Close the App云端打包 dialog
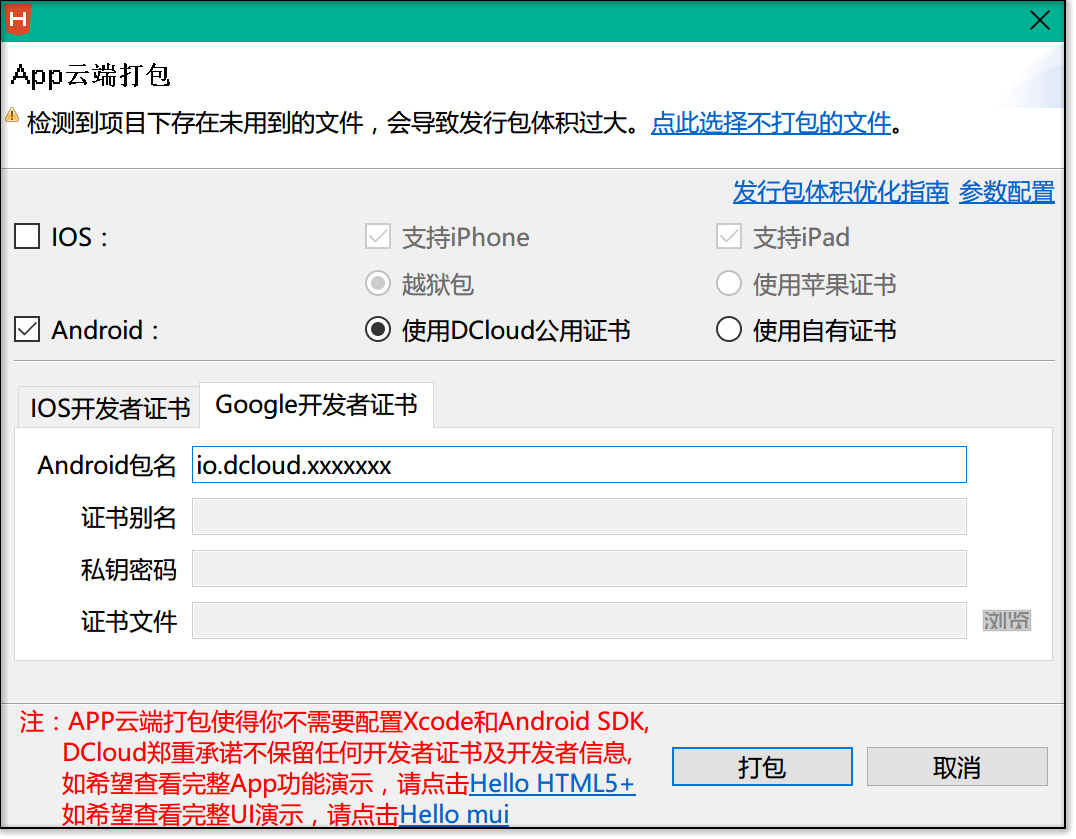Screen dimensions: 1076x839 pyautogui.click(x=1039, y=21)
